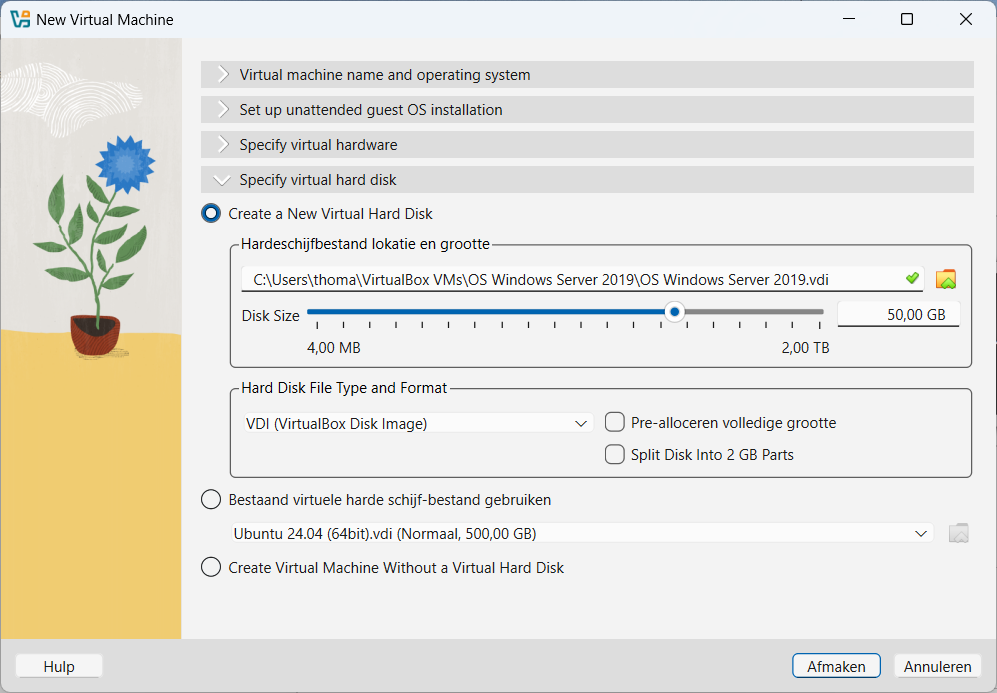Viewport: 997px width, 693px height.
Task: Click the Afmaken button
Action: (836, 666)
